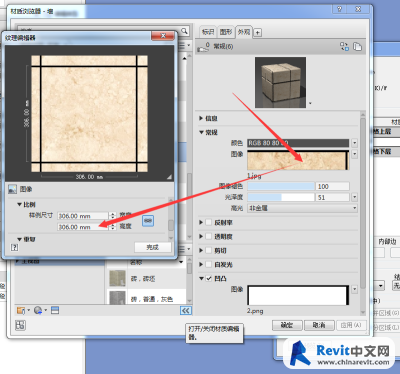The image size is (400, 374).
Task: Switch to the 图形 graphics tab
Action: (226, 32)
